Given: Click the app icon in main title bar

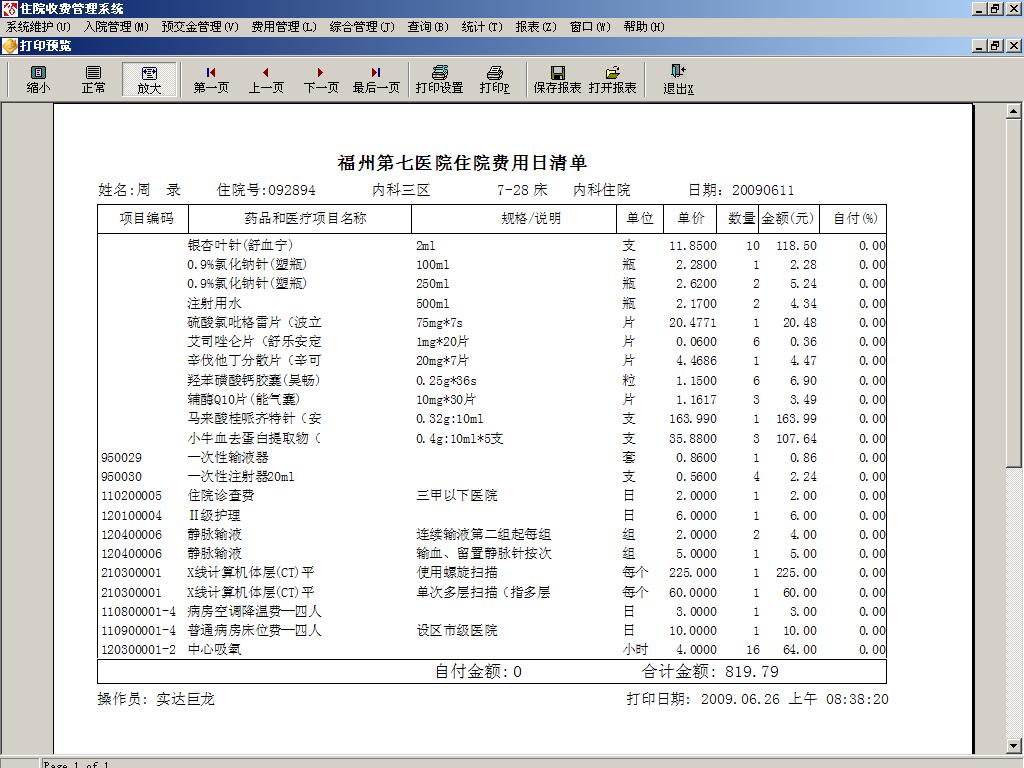Looking at the screenshot, I should [x=9, y=8].
